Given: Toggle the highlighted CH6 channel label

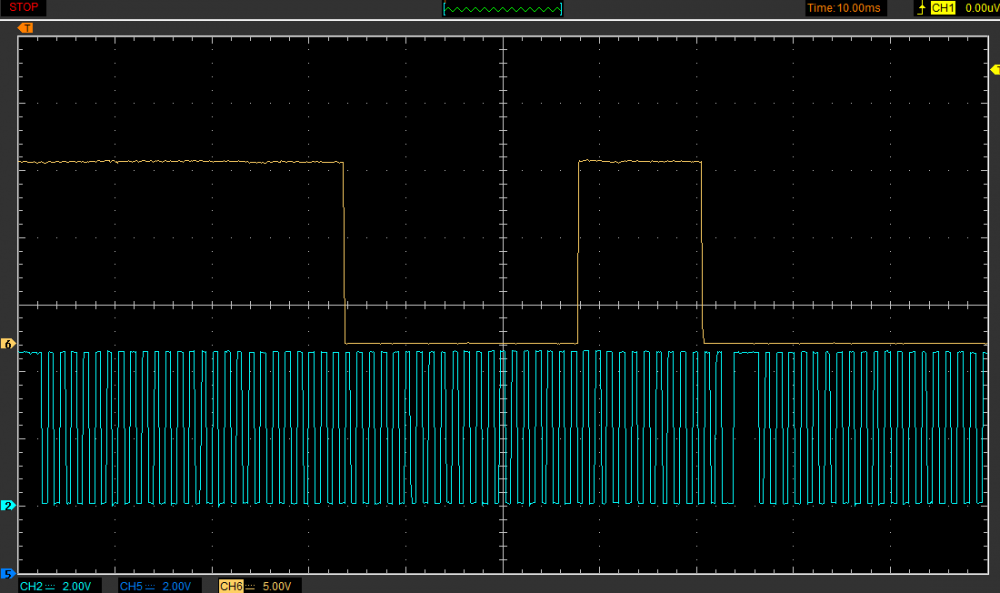Looking at the screenshot, I should pos(230,585).
